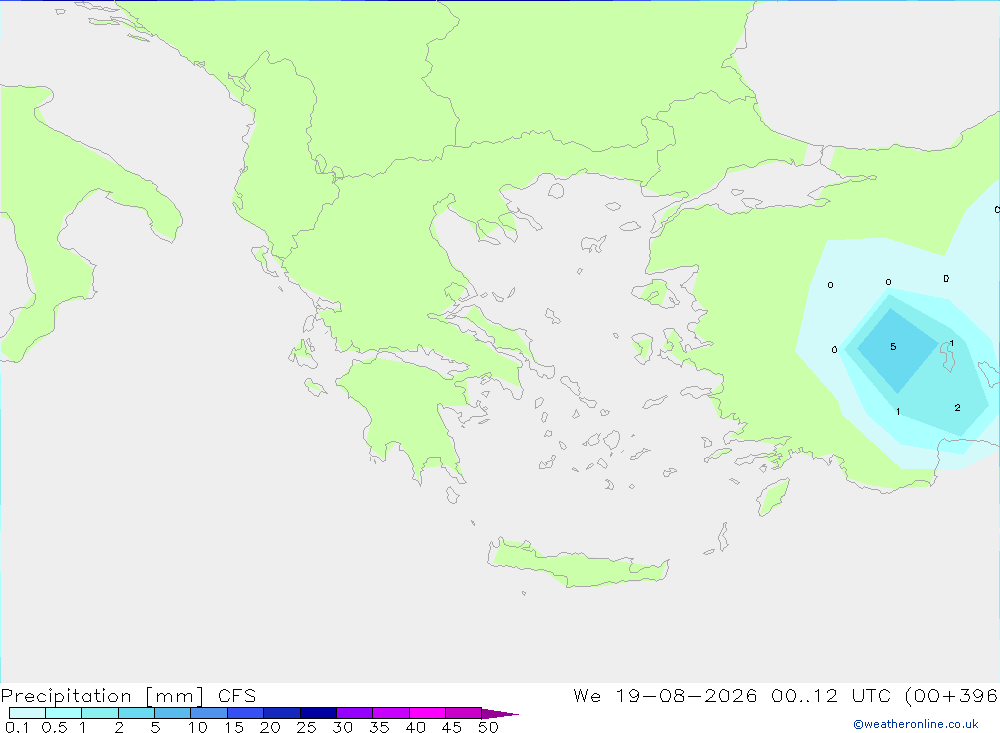The image size is (1000, 733).
Task: Click the purple arrow tip above 50
Action: (x=499, y=714)
